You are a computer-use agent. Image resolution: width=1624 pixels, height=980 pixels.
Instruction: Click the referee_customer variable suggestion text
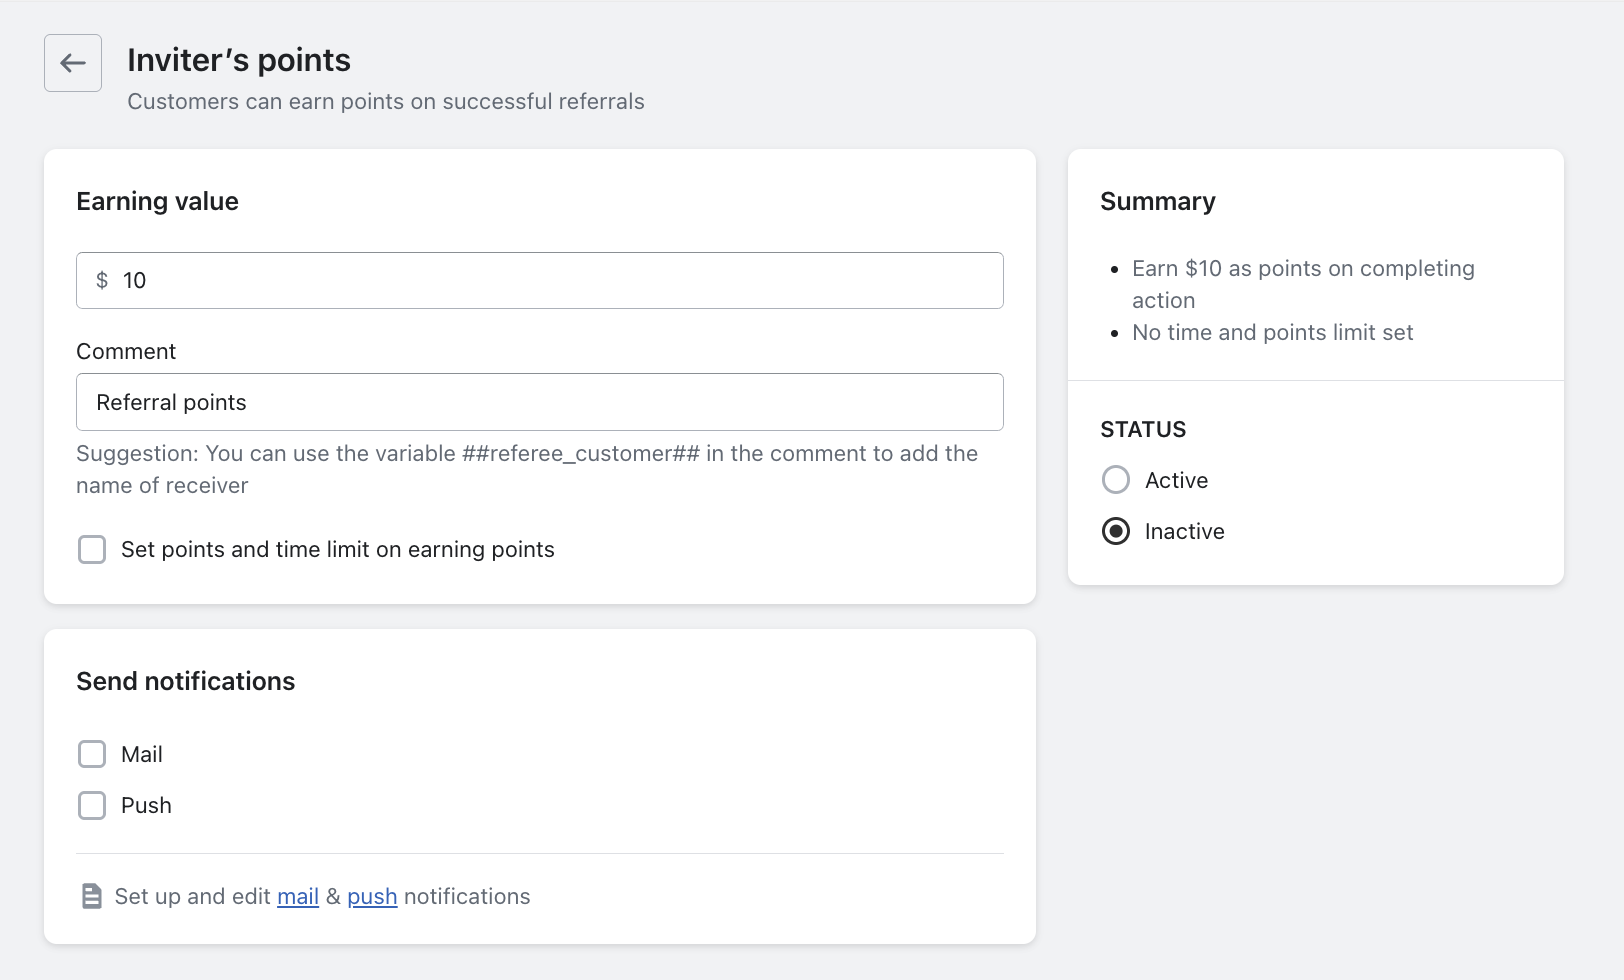(580, 454)
